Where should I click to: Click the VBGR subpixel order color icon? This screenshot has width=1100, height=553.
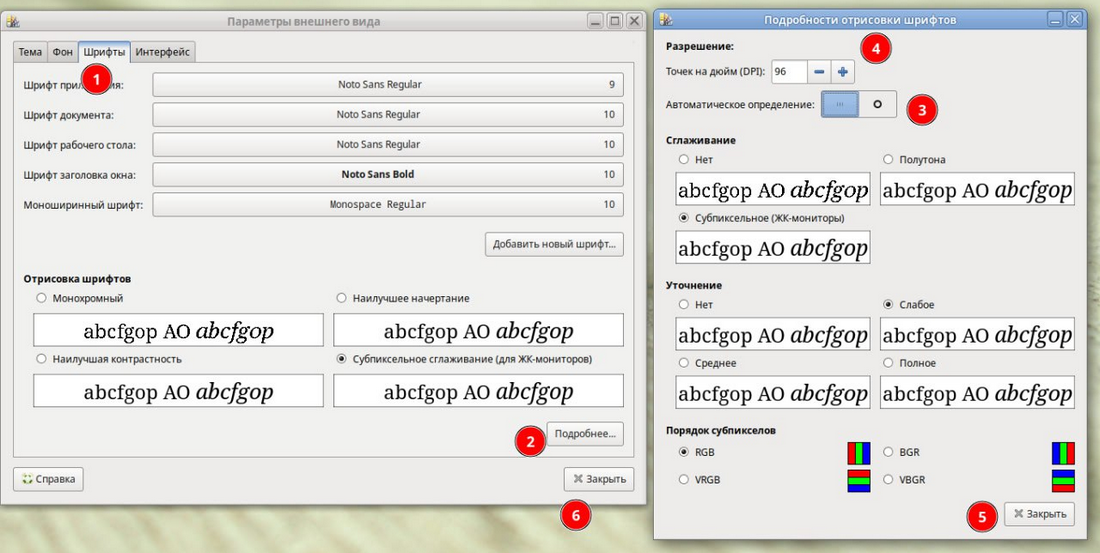(1063, 480)
